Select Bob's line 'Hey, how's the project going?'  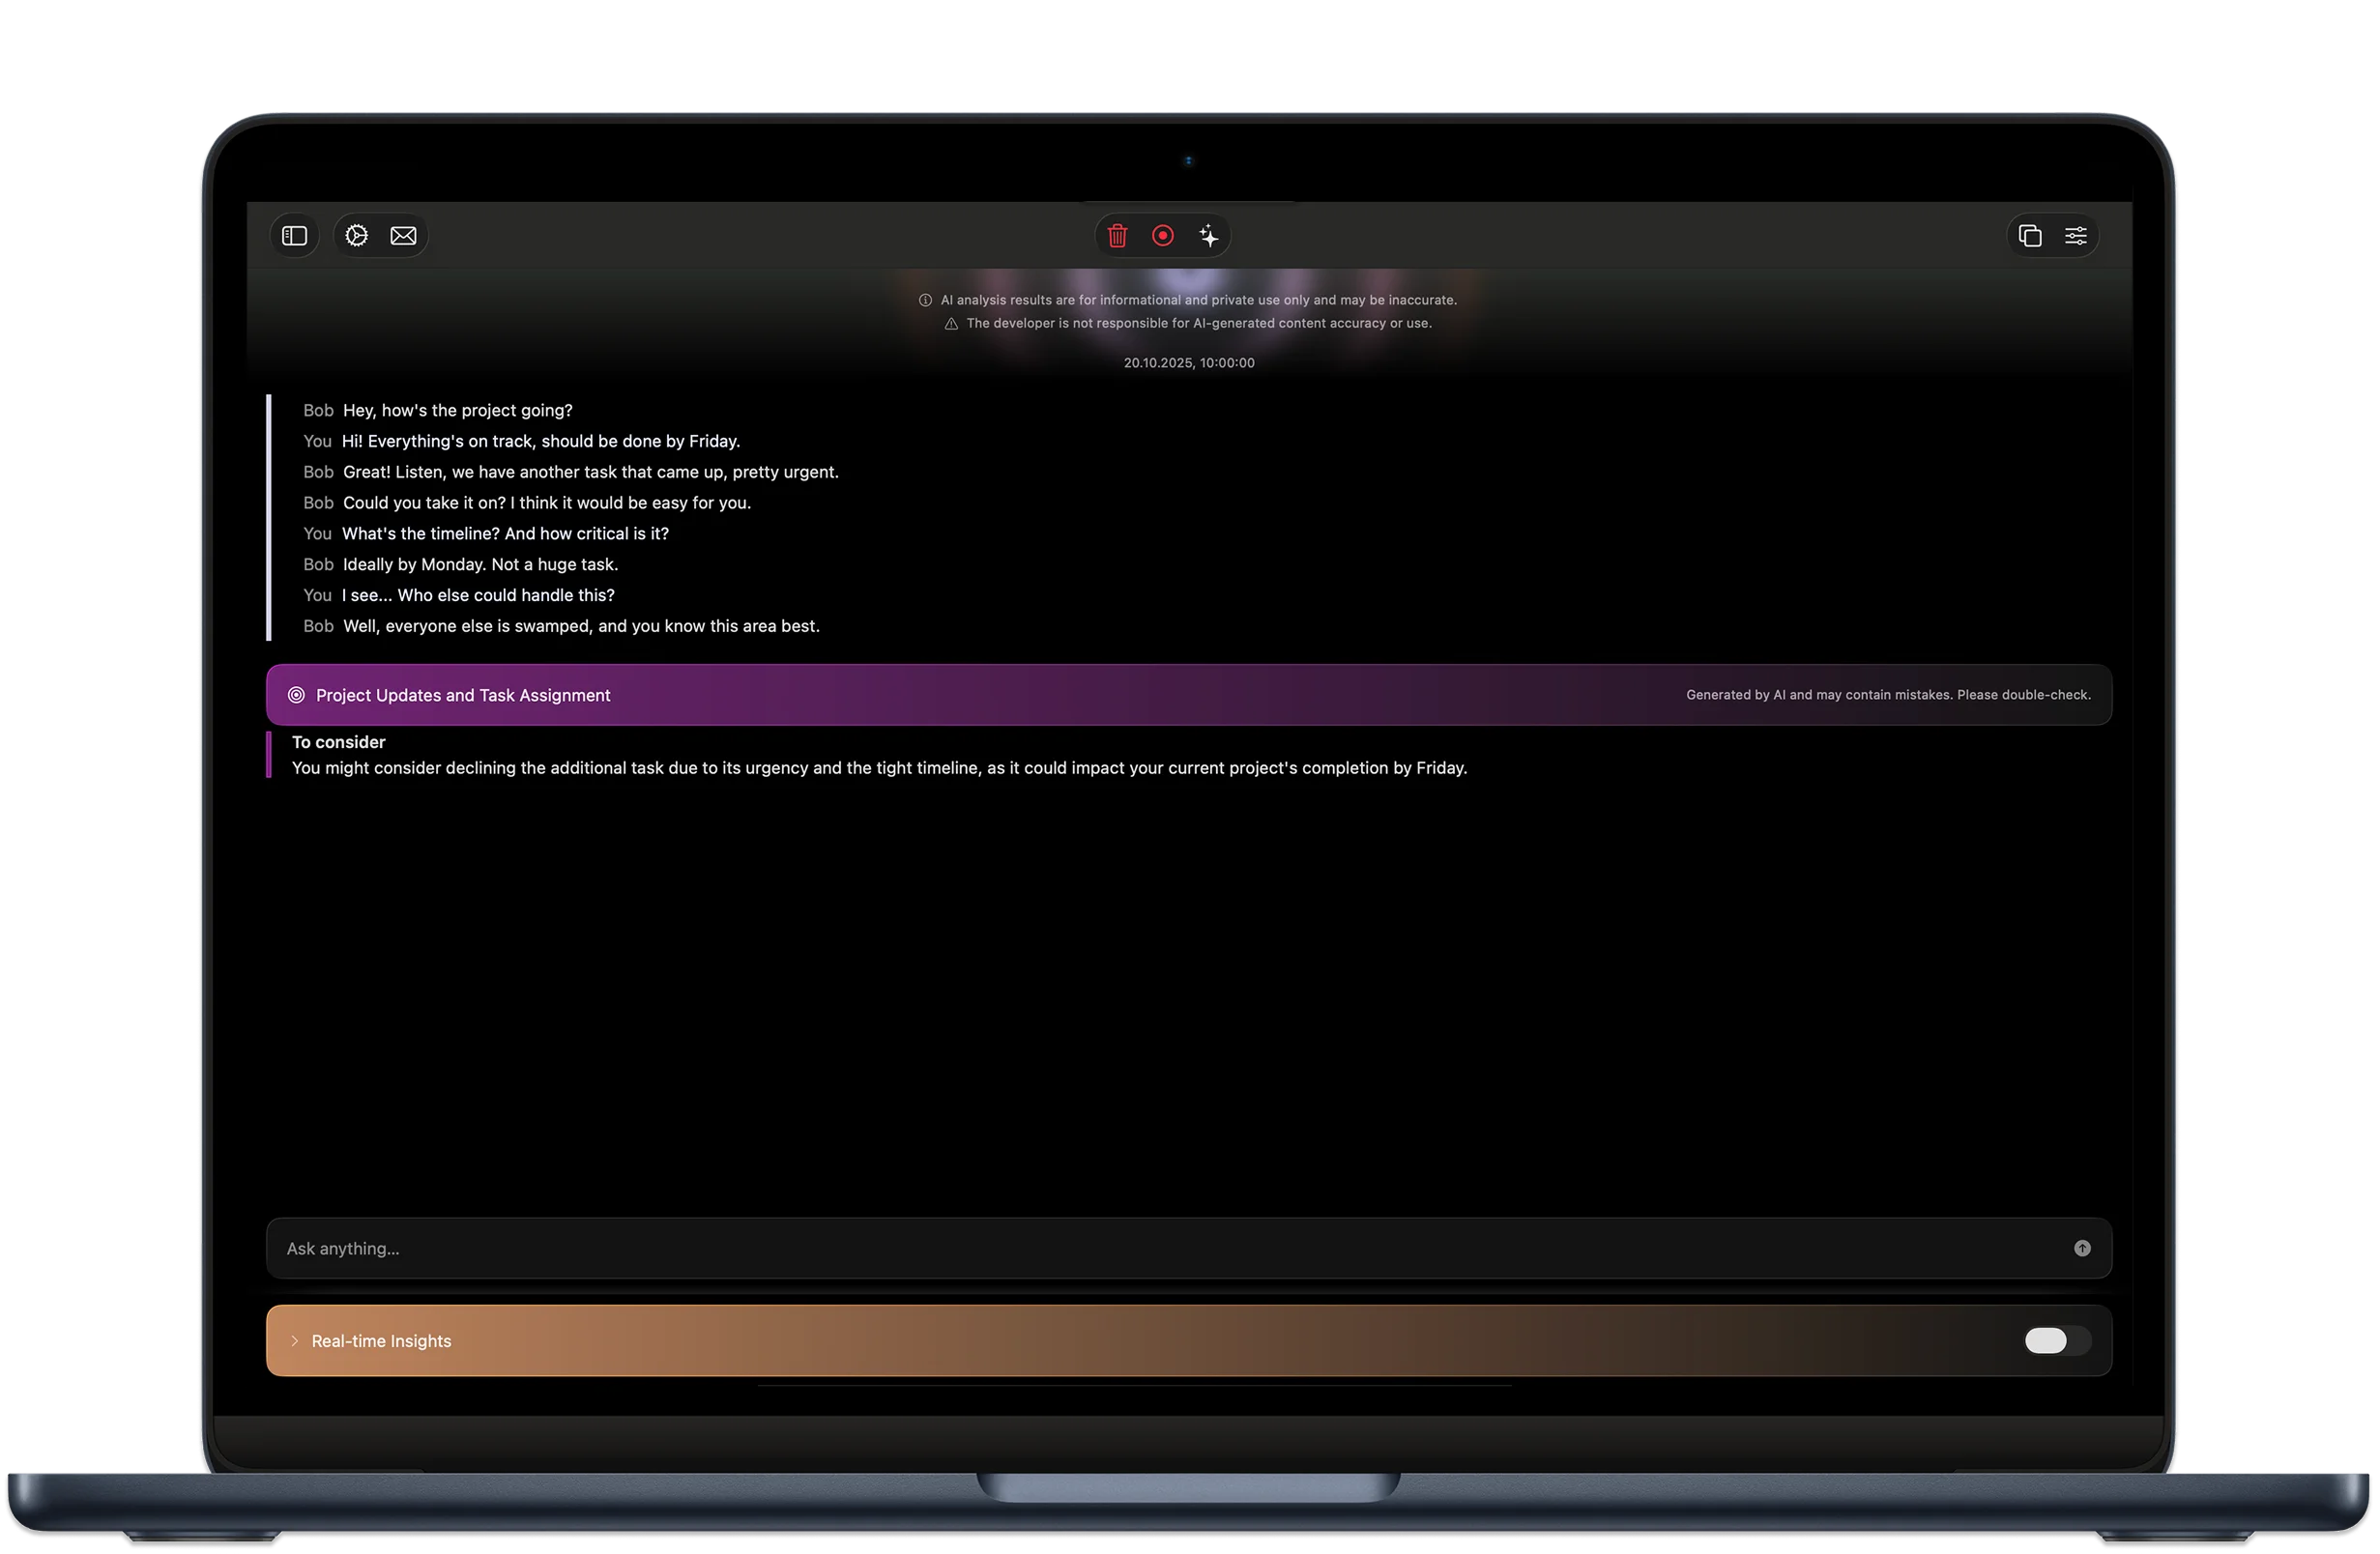(x=457, y=410)
